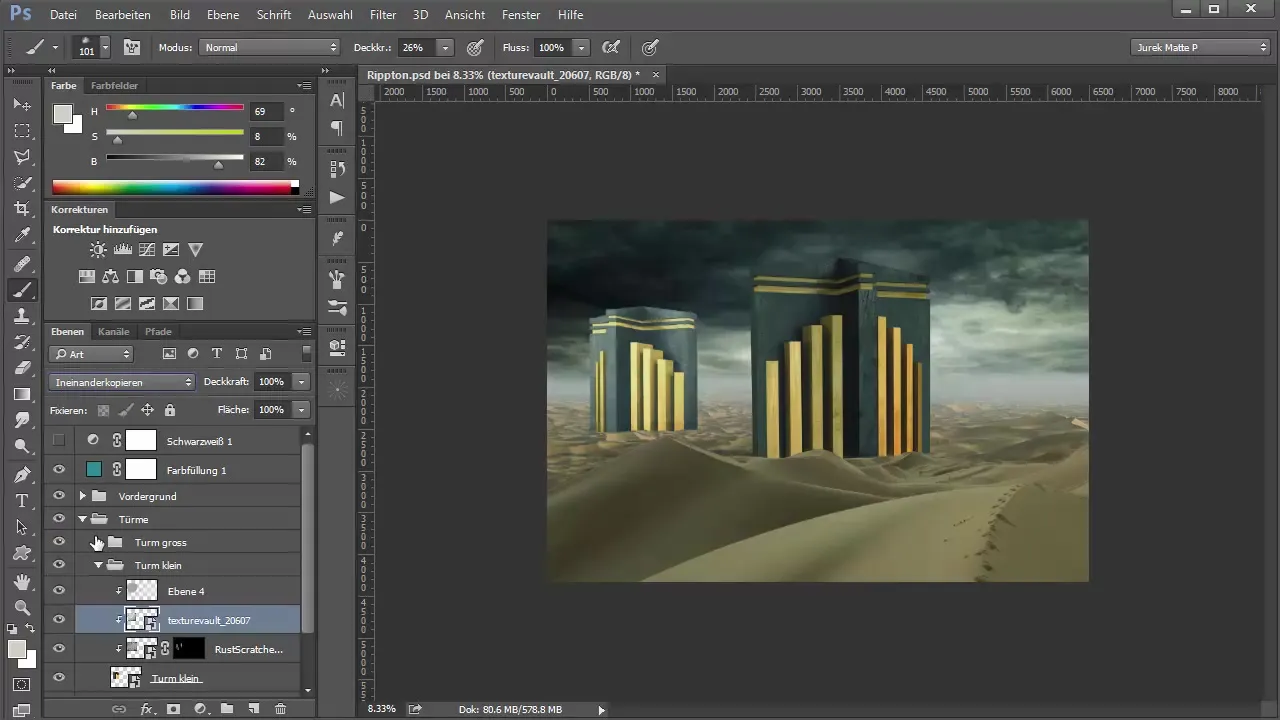
Task: Show the Schwarzweiß 1 layer
Action: coord(59,440)
